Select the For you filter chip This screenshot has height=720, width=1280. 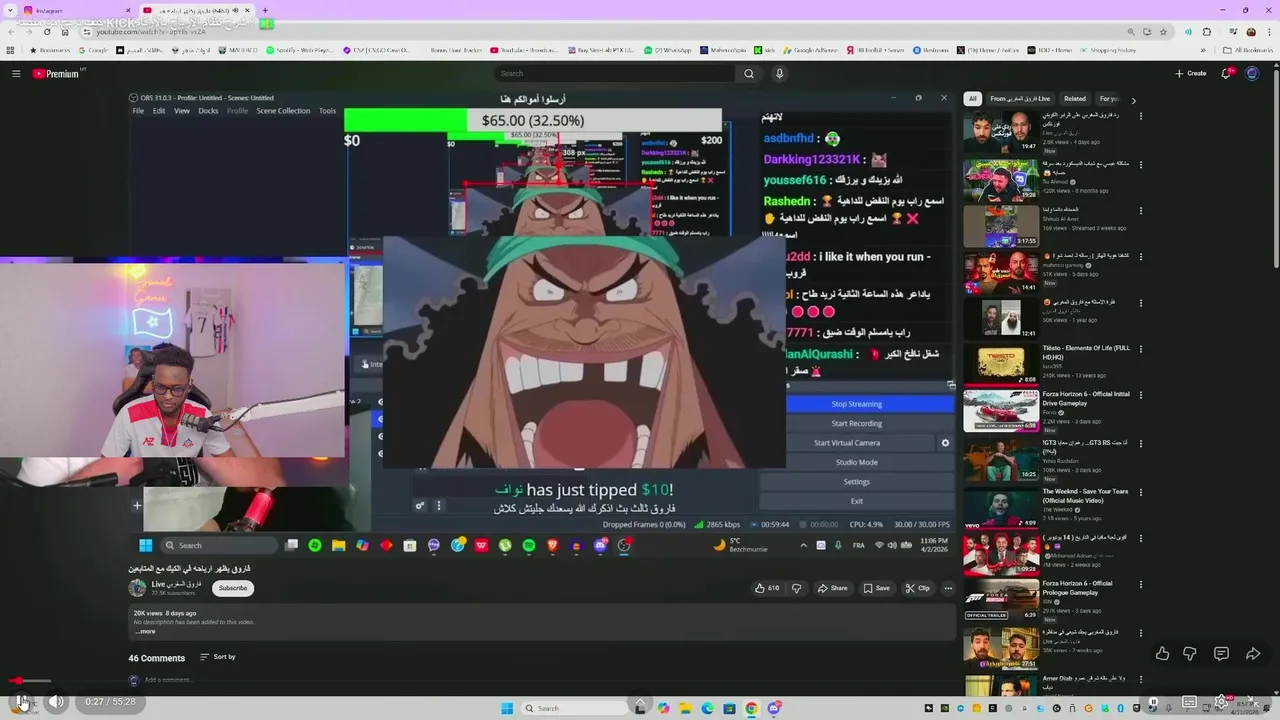[x=1108, y=99]
